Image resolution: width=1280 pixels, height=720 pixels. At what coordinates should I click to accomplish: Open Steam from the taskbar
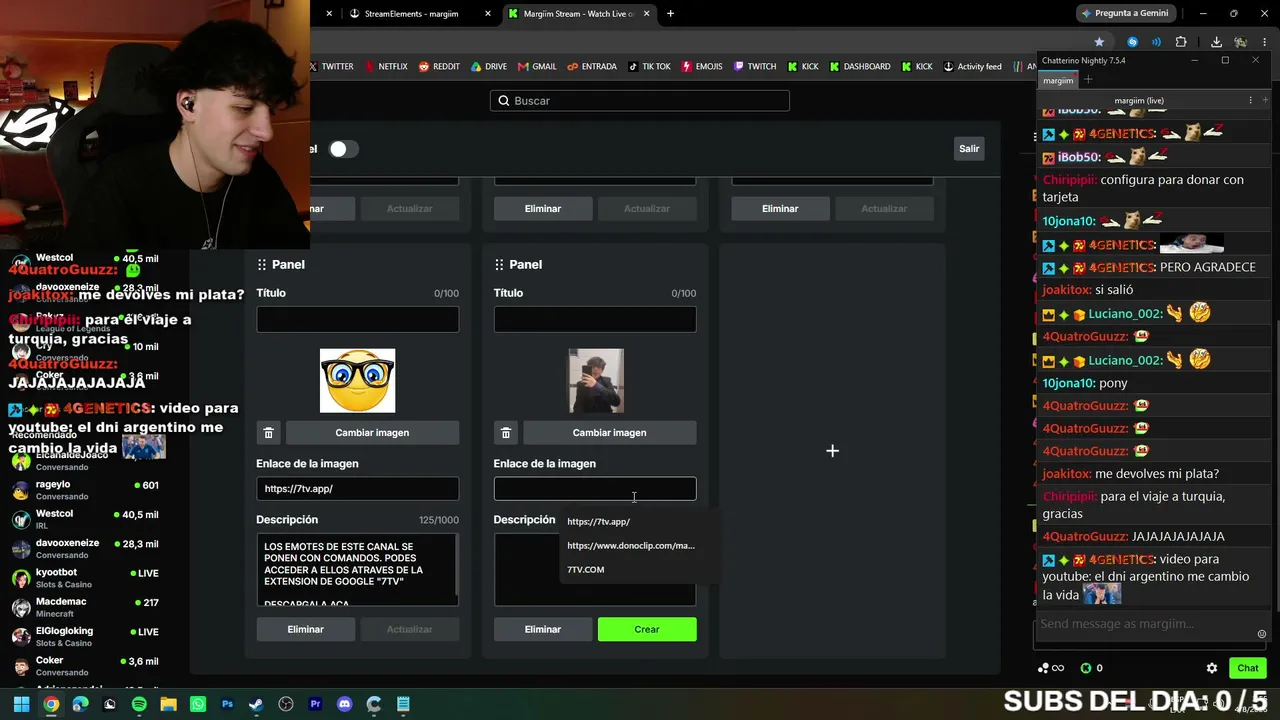click(x=256, y=704)
